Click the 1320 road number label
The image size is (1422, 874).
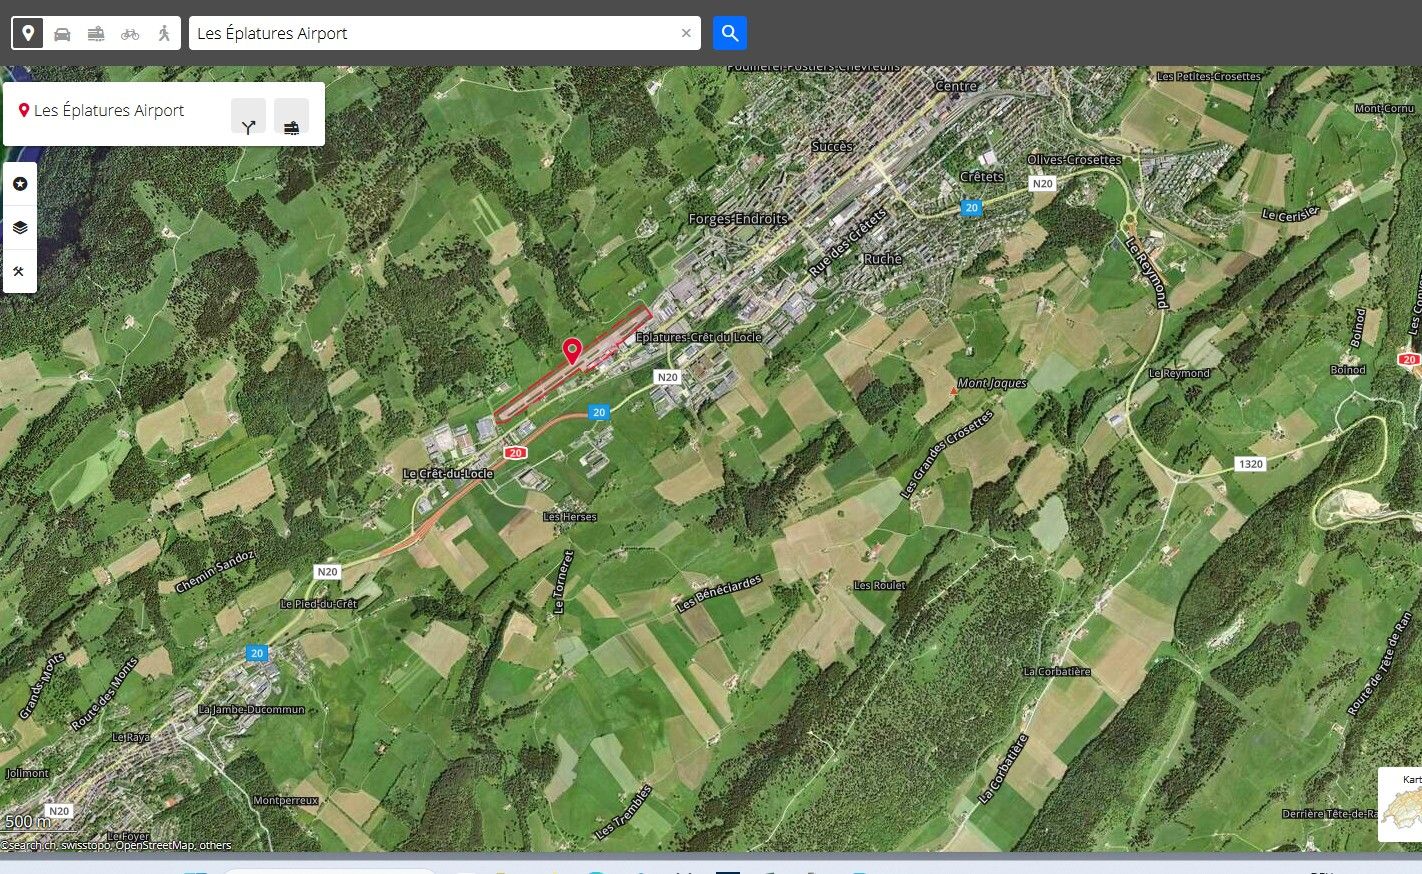(x=1251, y=464)
